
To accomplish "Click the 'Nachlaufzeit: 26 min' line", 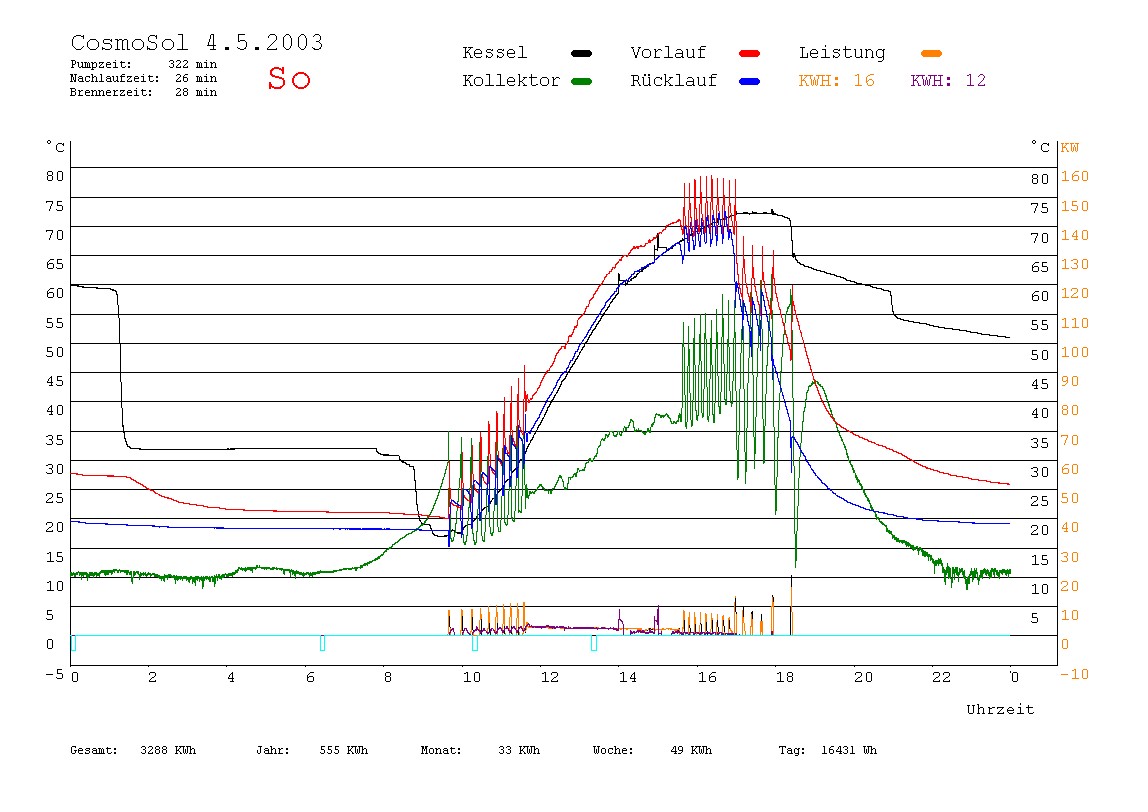I will [x=144, y=78].
